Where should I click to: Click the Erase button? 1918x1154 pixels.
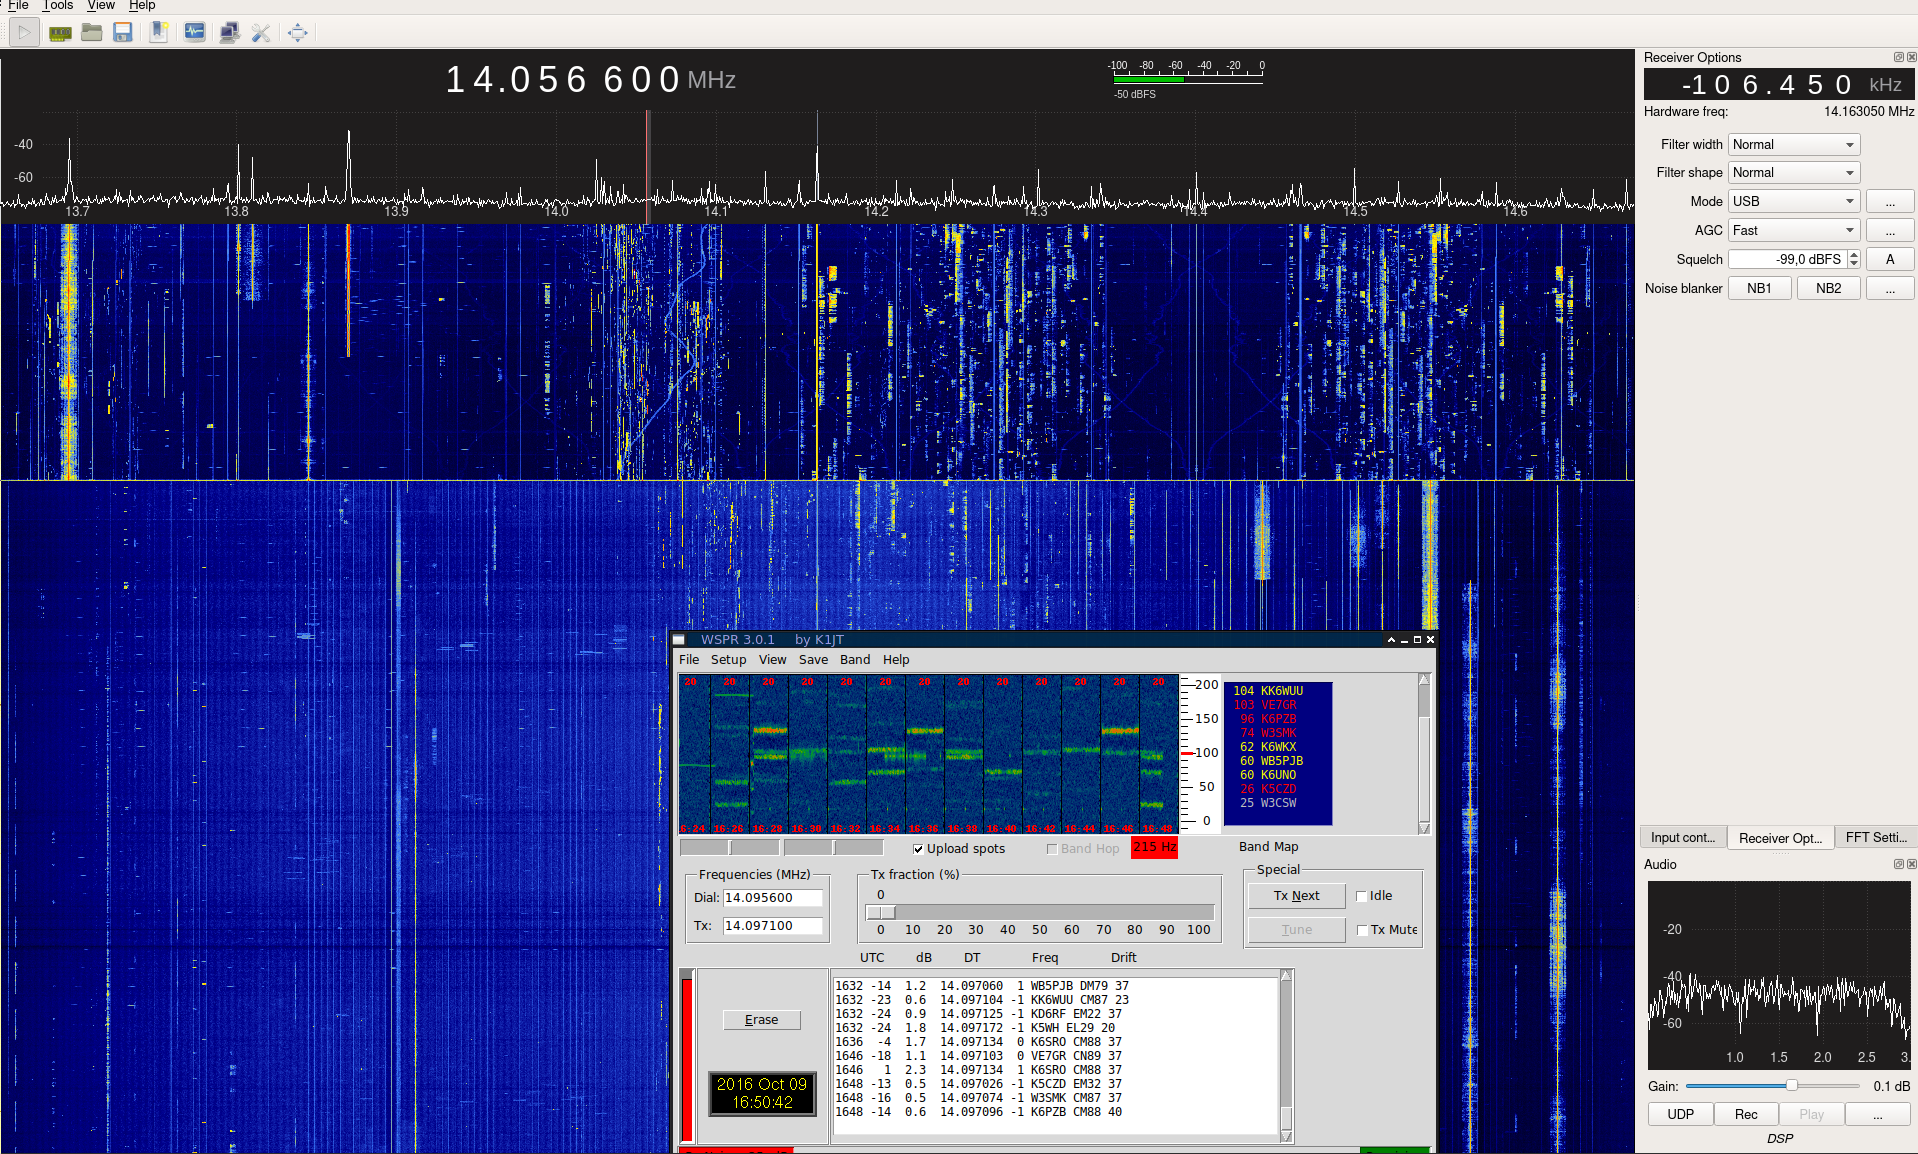pos(762,1020)
